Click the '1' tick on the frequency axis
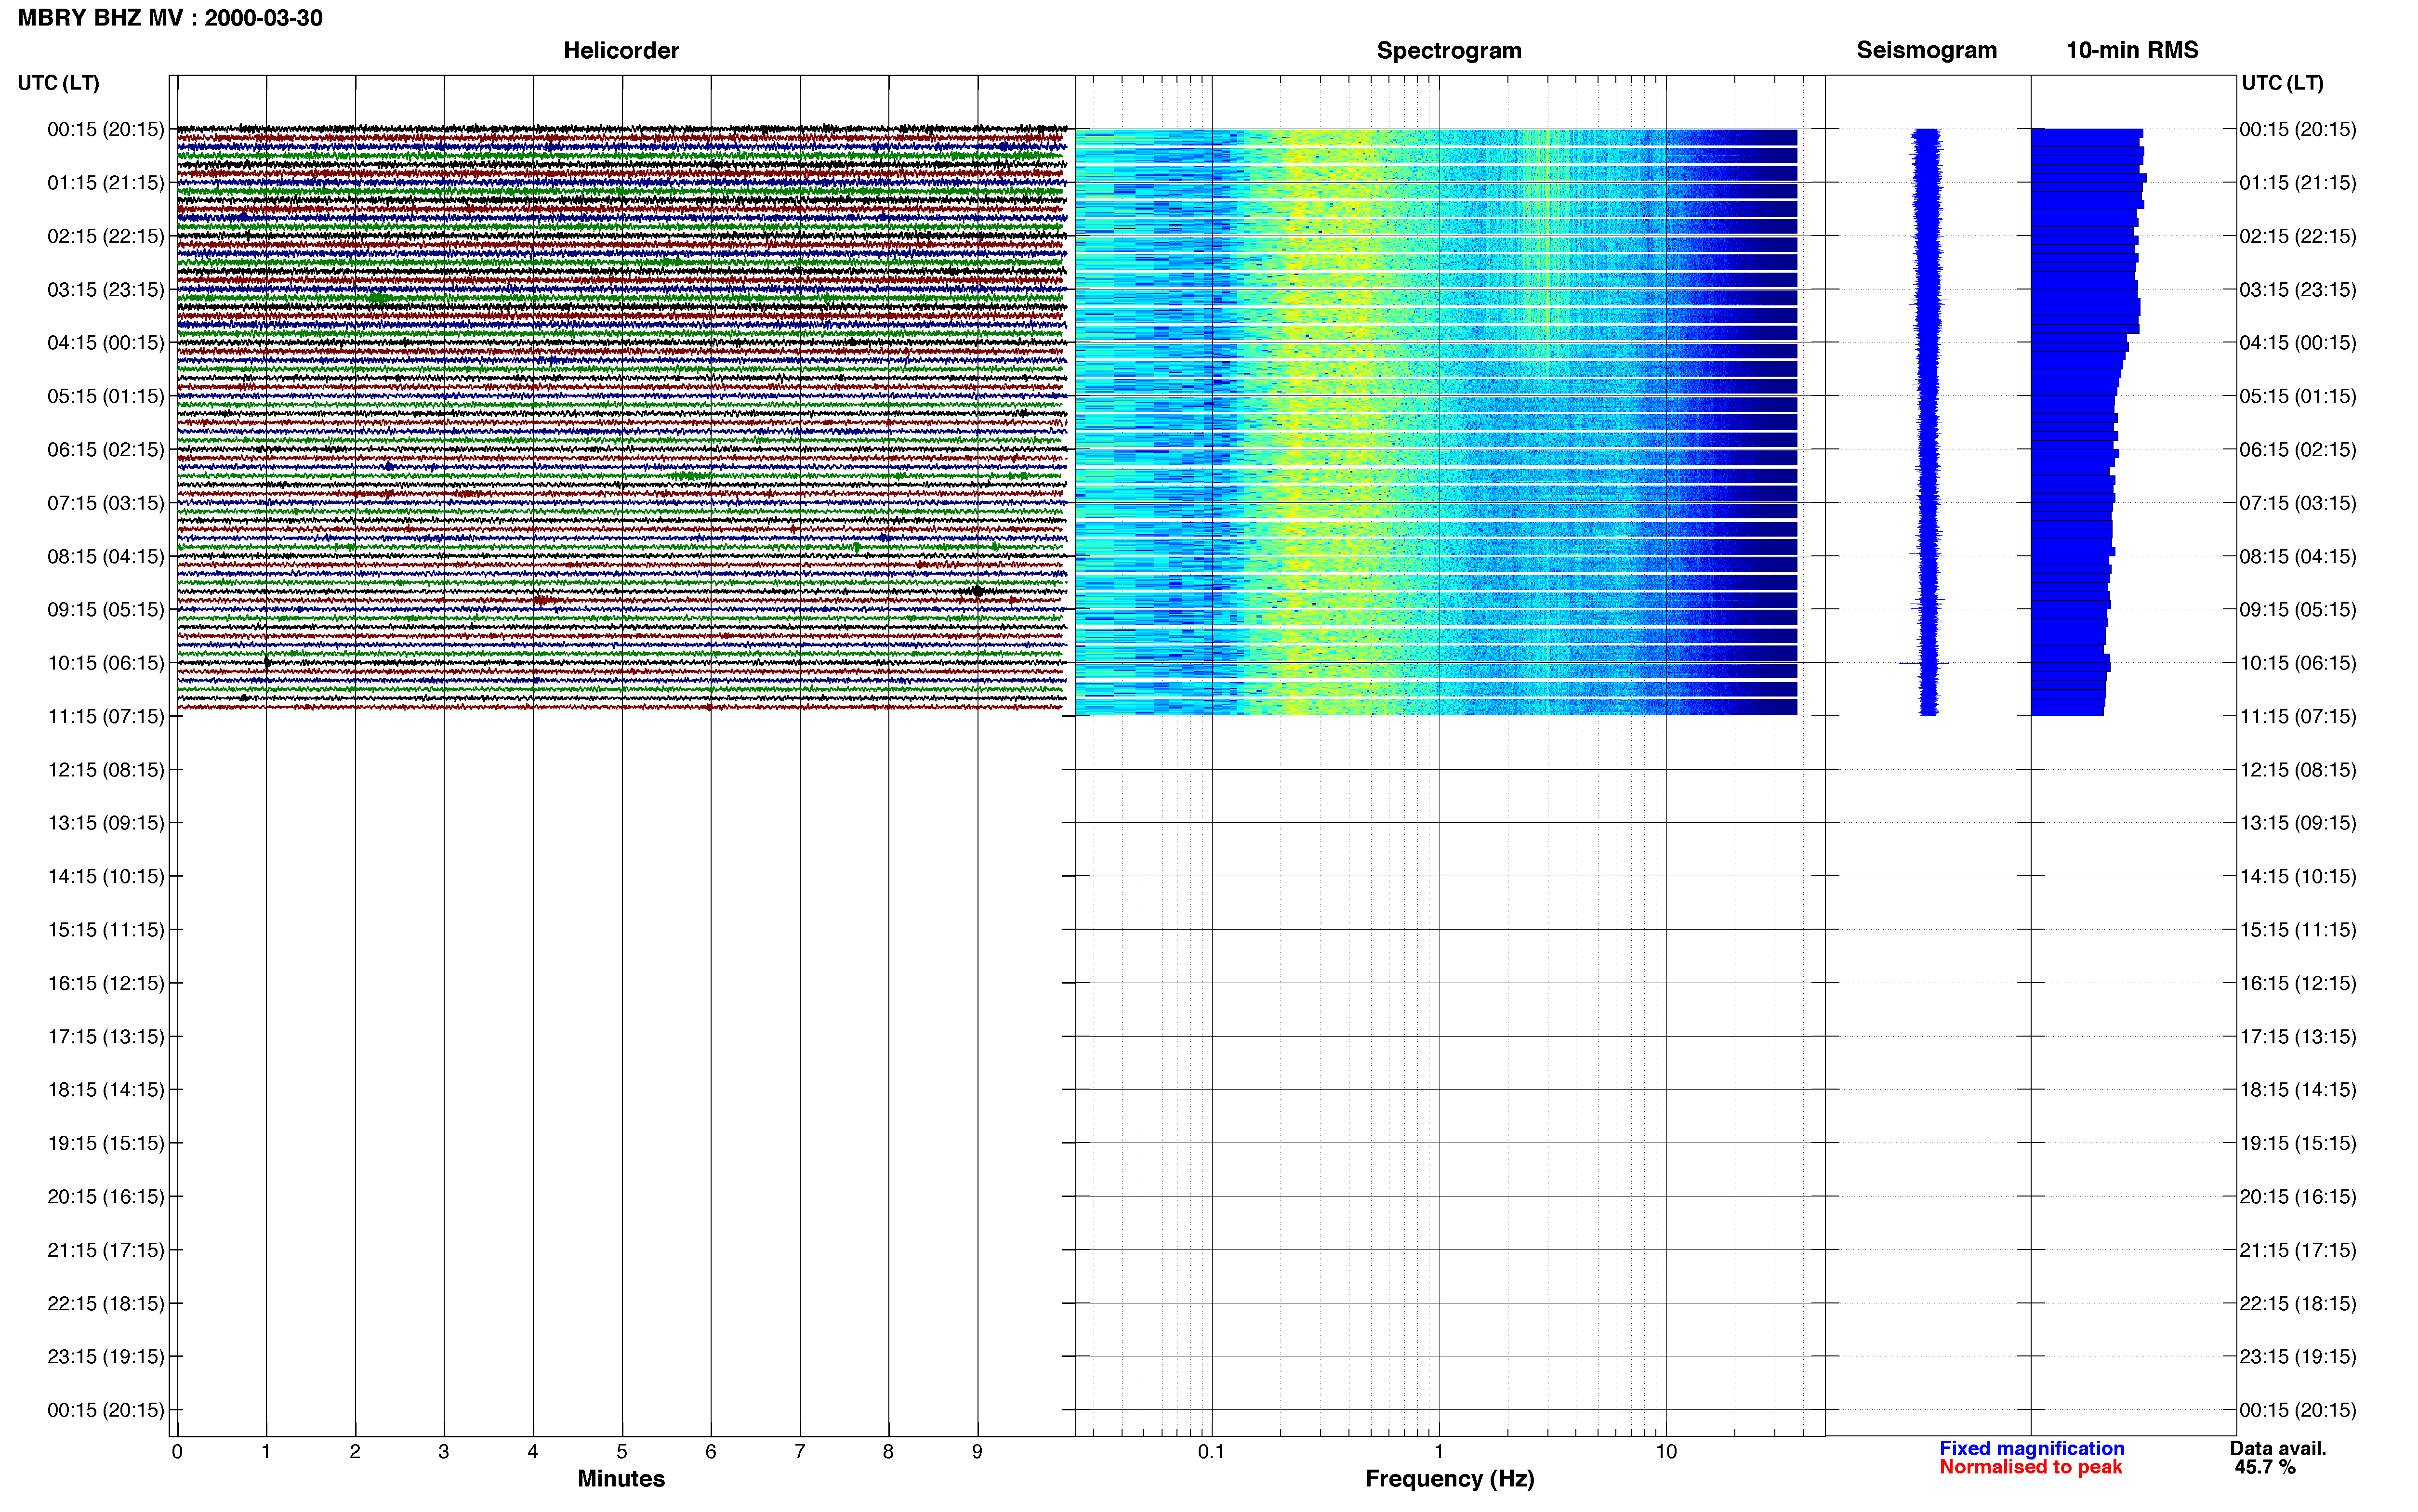Image resolution: width=2418 pixels, height=1512 pixels. point(1439,1452)
